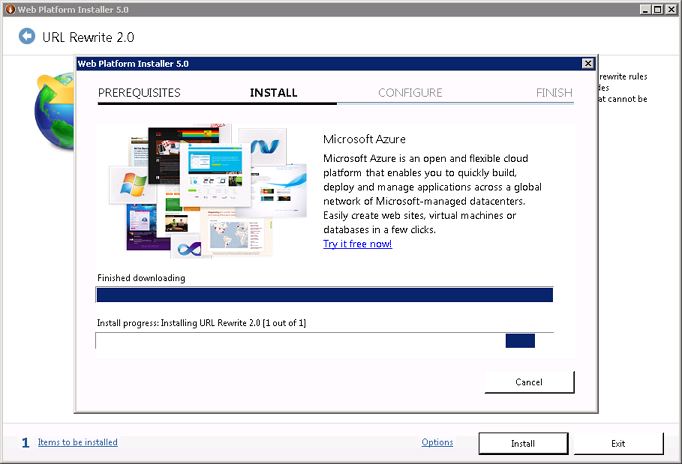Open the Options link
This screenshot has height=464, width=682.
coord(437,442)
